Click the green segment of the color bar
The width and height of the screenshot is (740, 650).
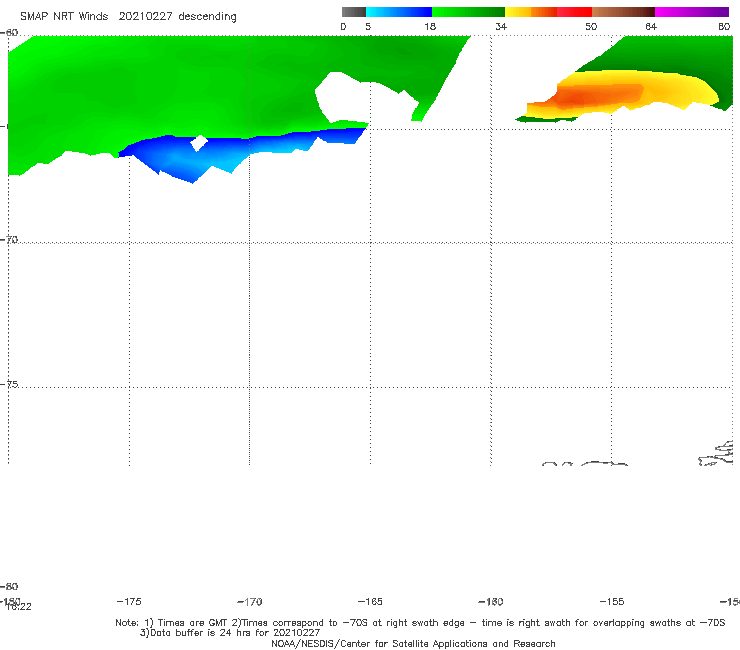pos(468,12)
